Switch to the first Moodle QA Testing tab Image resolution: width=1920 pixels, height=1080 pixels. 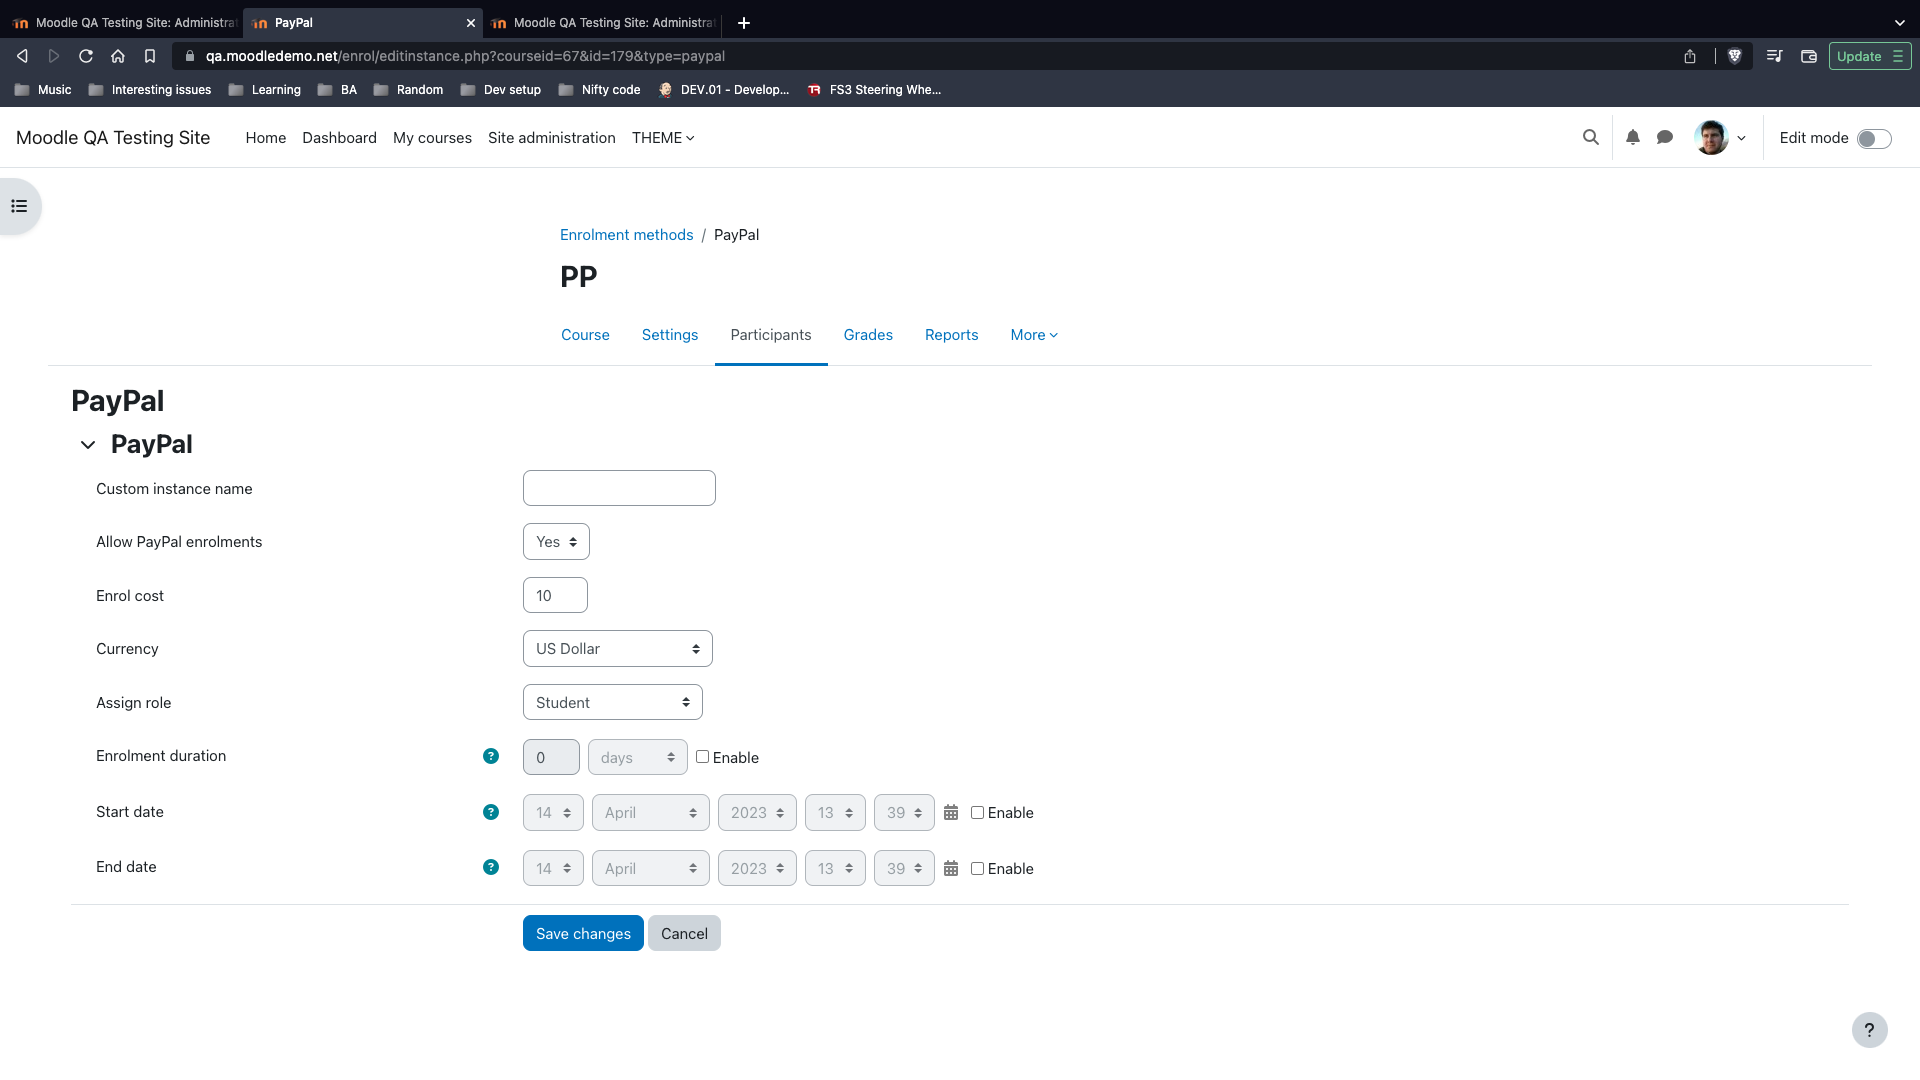124,23
